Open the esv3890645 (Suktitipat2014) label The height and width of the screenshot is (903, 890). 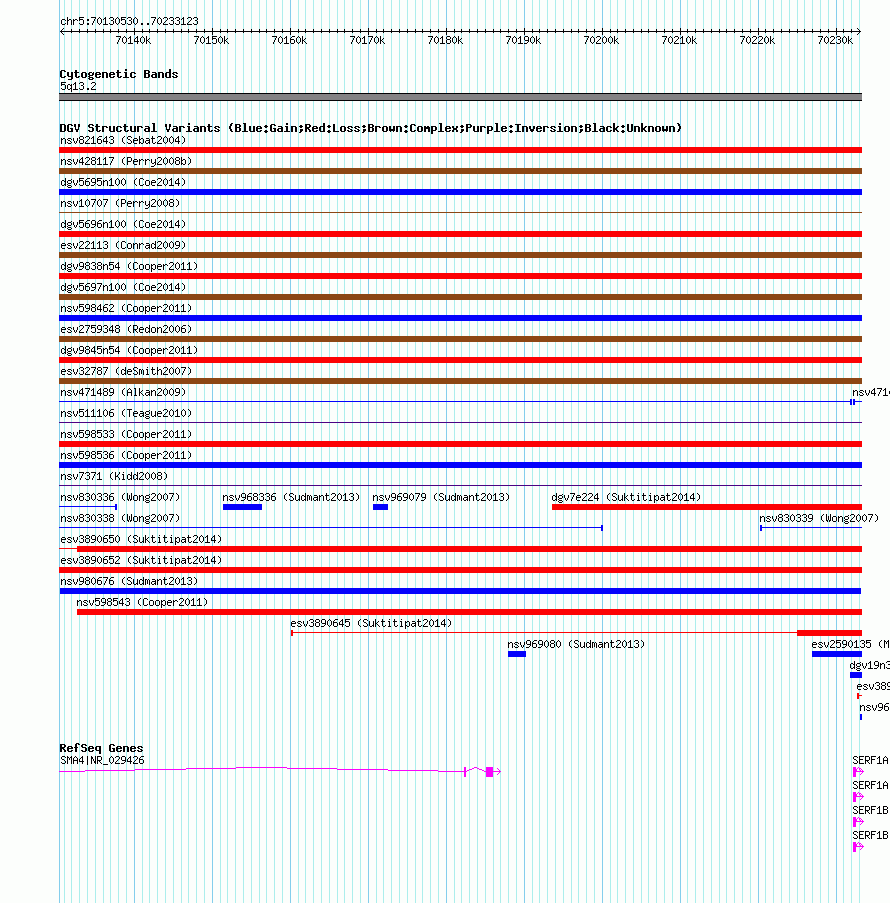[x=371, y=623]
